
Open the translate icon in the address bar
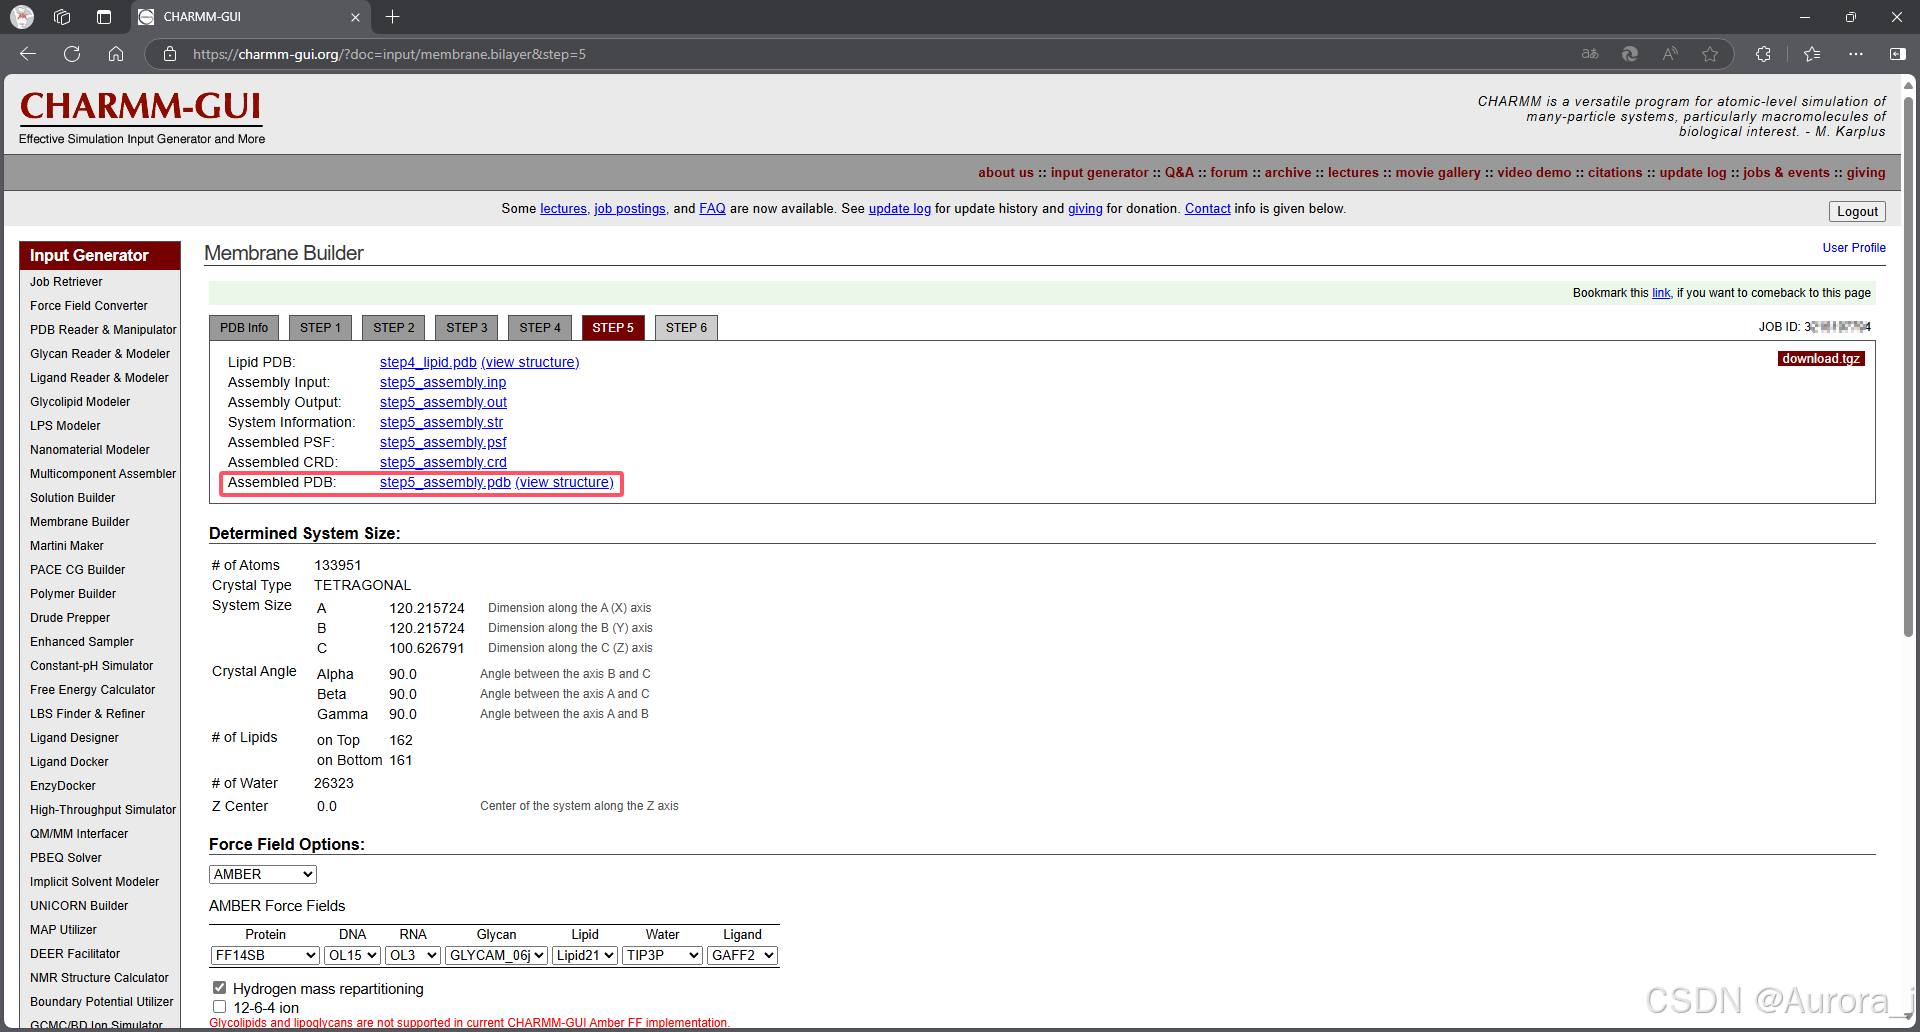[x=1590, y=54]
